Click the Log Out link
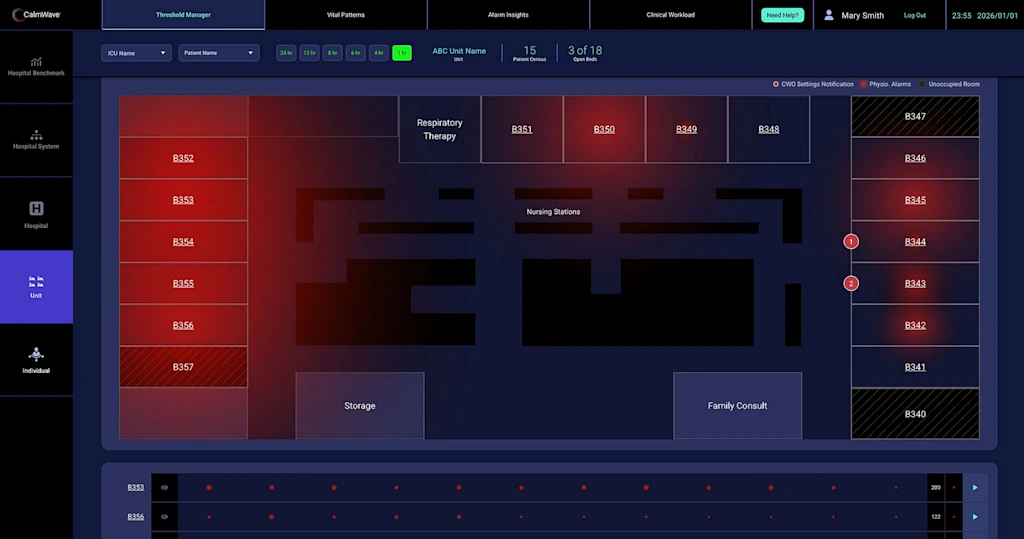1024x539 pixels. point(914,15)
